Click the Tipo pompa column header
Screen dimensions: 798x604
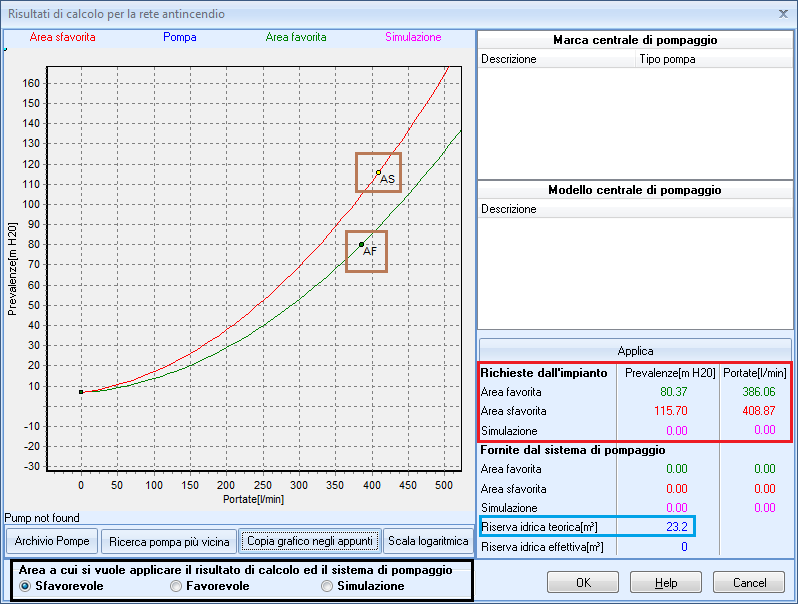pyautogui.click(x=667, y=59)
